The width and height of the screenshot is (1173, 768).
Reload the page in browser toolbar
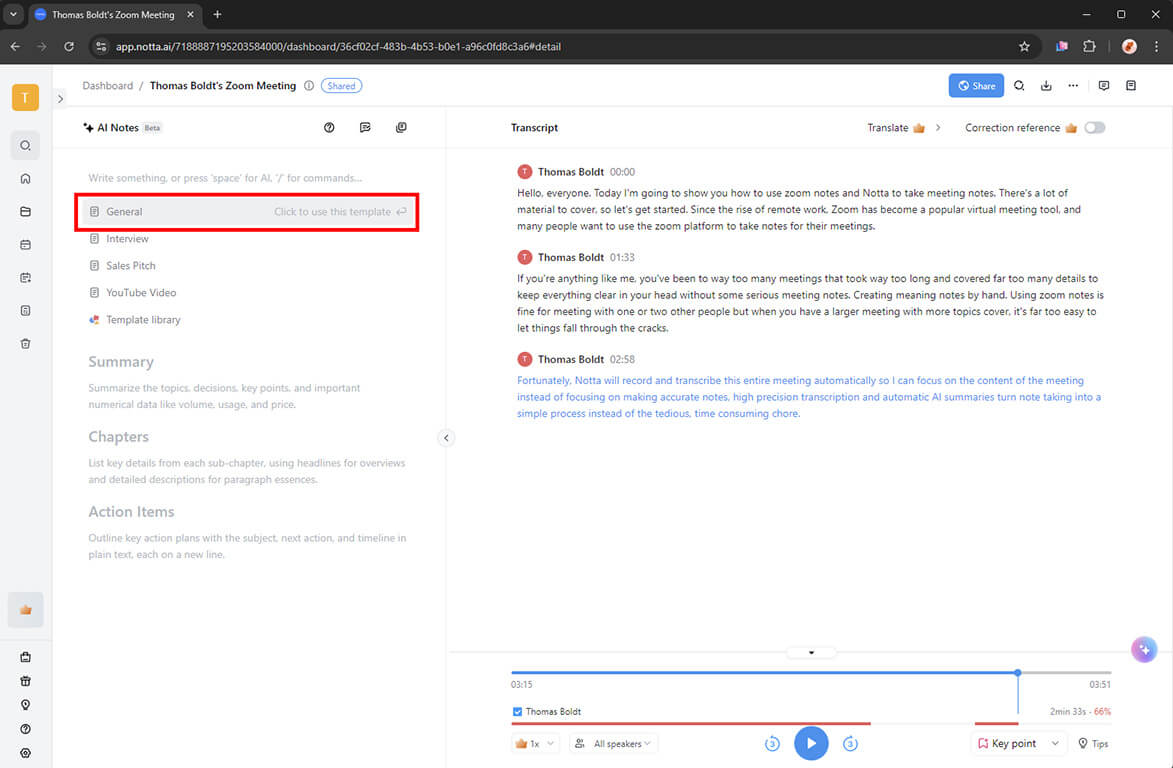[x=69, y=46]
